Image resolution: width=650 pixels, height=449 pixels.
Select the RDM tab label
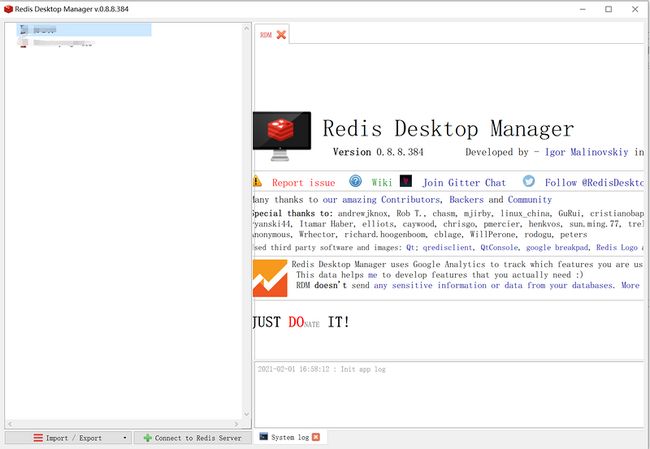pos(266,35)
